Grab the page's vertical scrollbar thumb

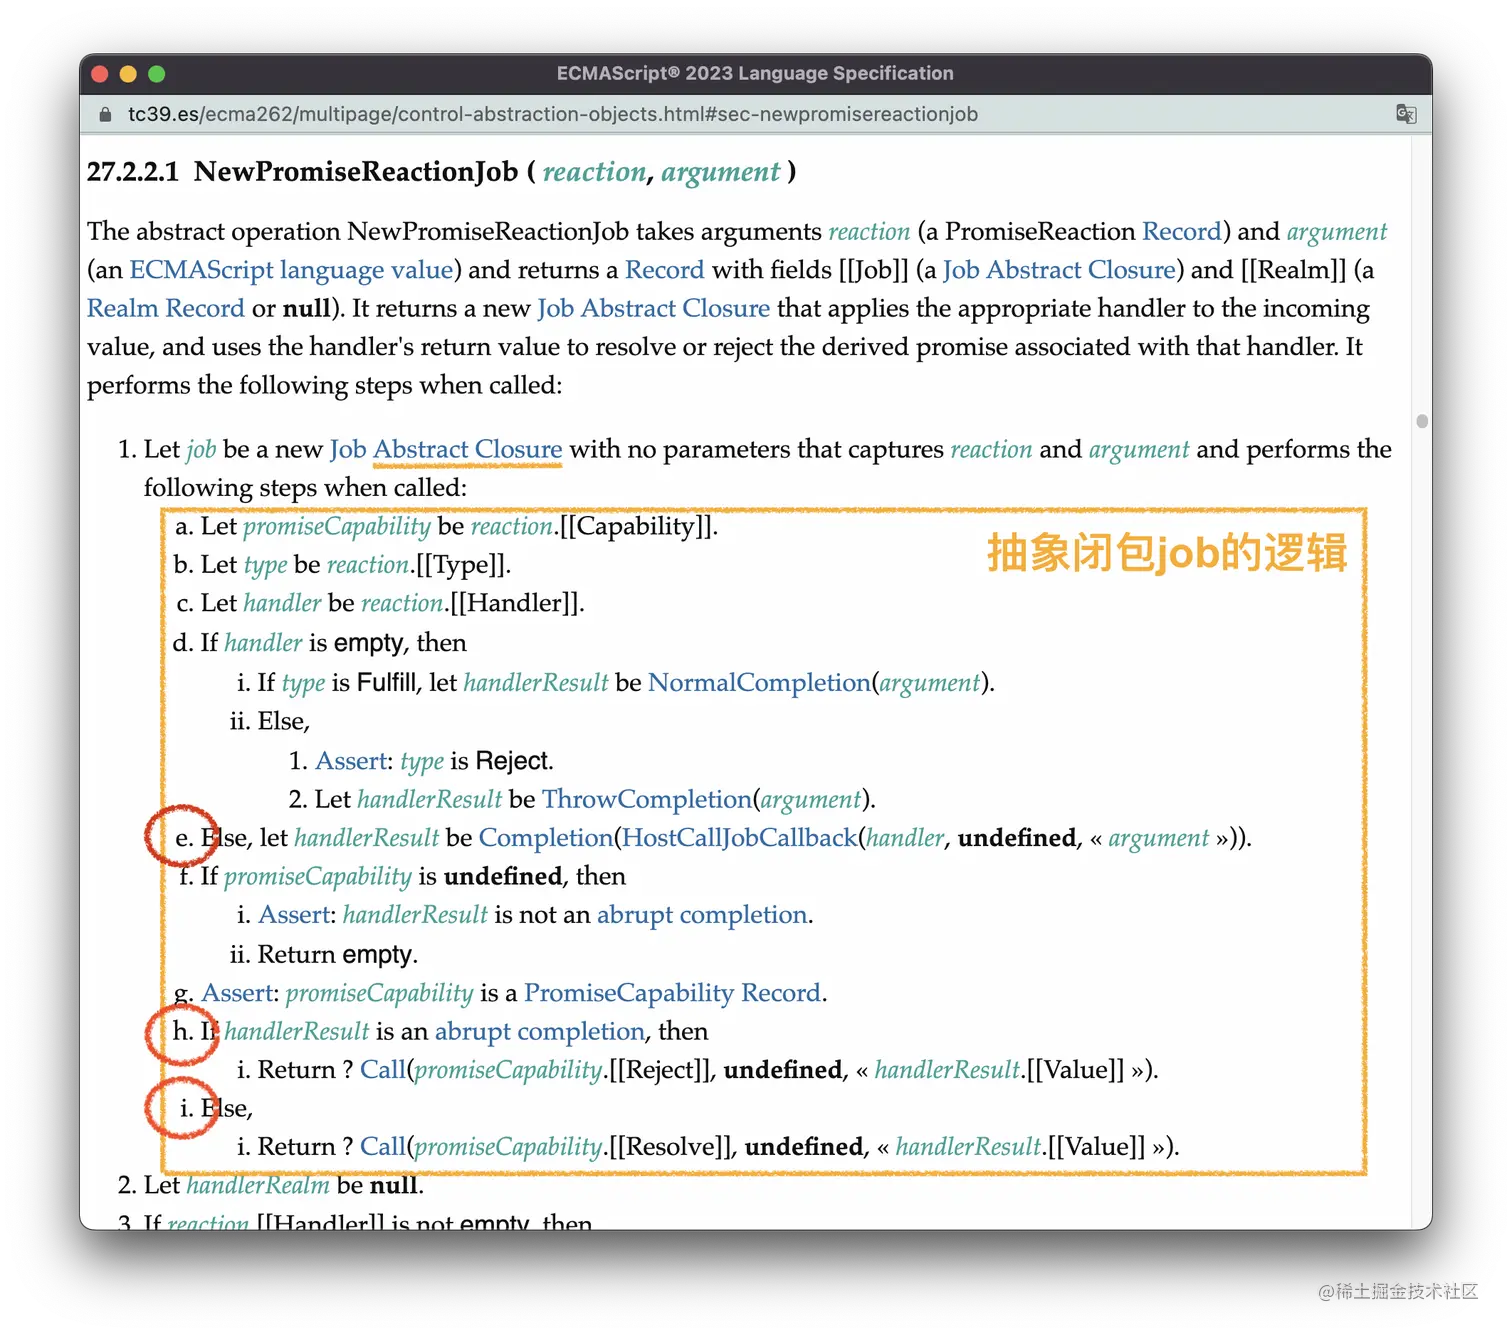pyautogui.click(x=1422, y=421)
